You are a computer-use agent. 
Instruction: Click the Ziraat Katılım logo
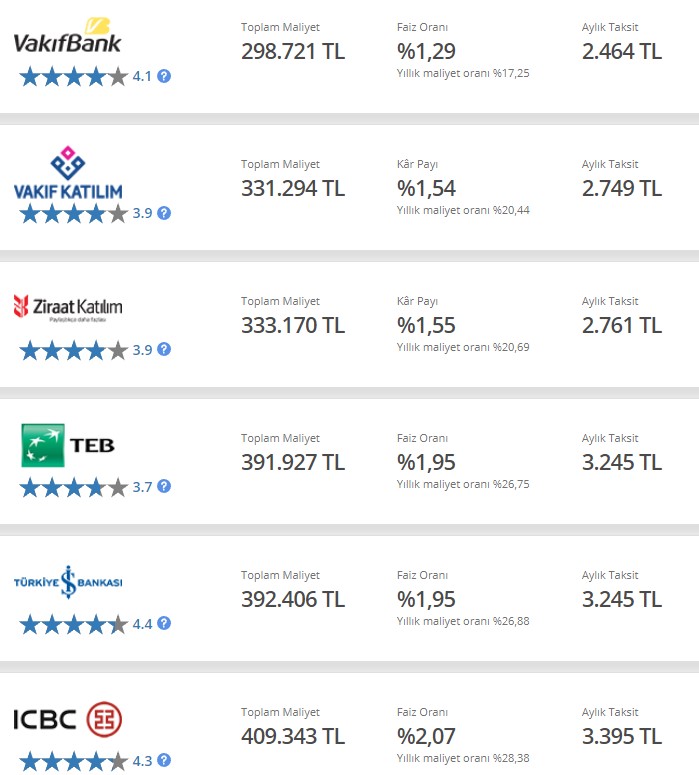click(x=68, y=308)
